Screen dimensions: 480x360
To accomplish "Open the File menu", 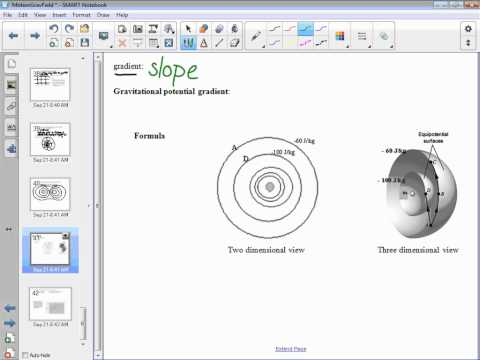I will point(7,15).
